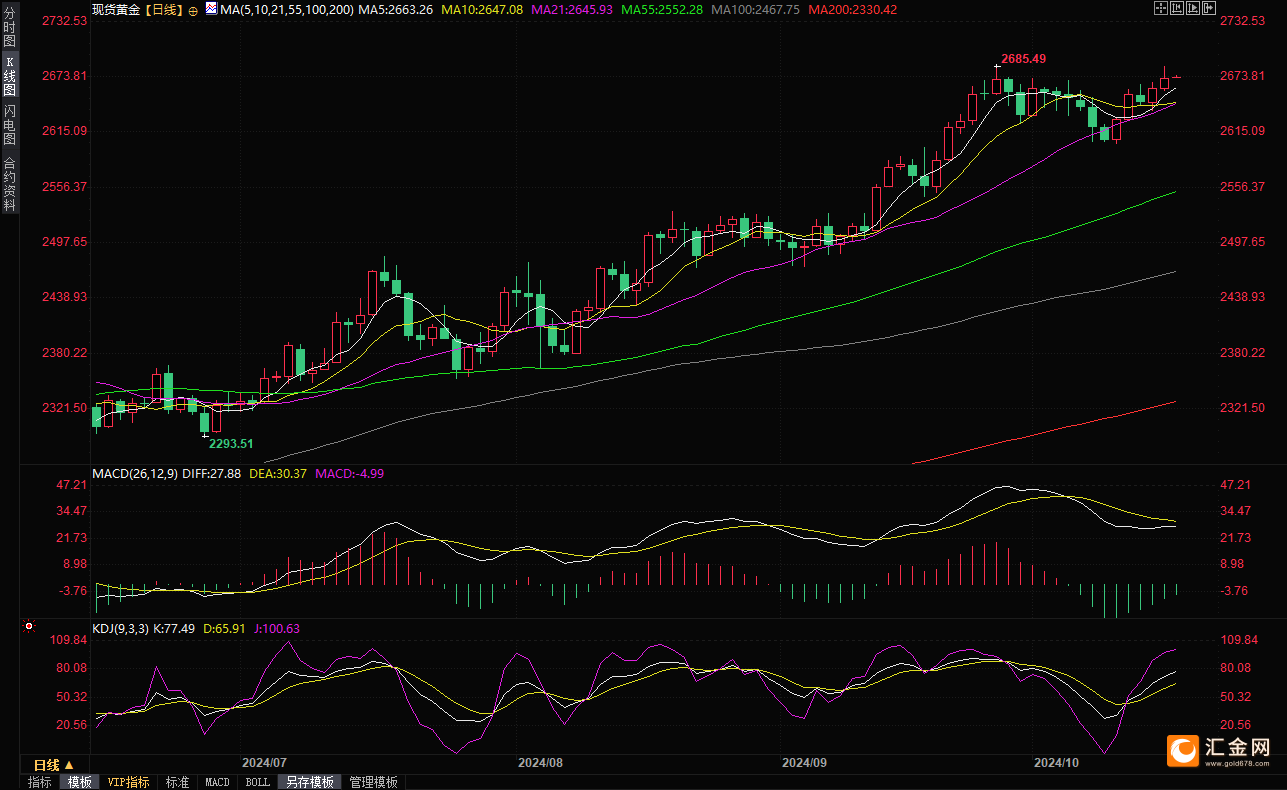This screenshot has height=790, width=1287.
Task: Click the small gear marker icon above KDJ
Action: 28,628
